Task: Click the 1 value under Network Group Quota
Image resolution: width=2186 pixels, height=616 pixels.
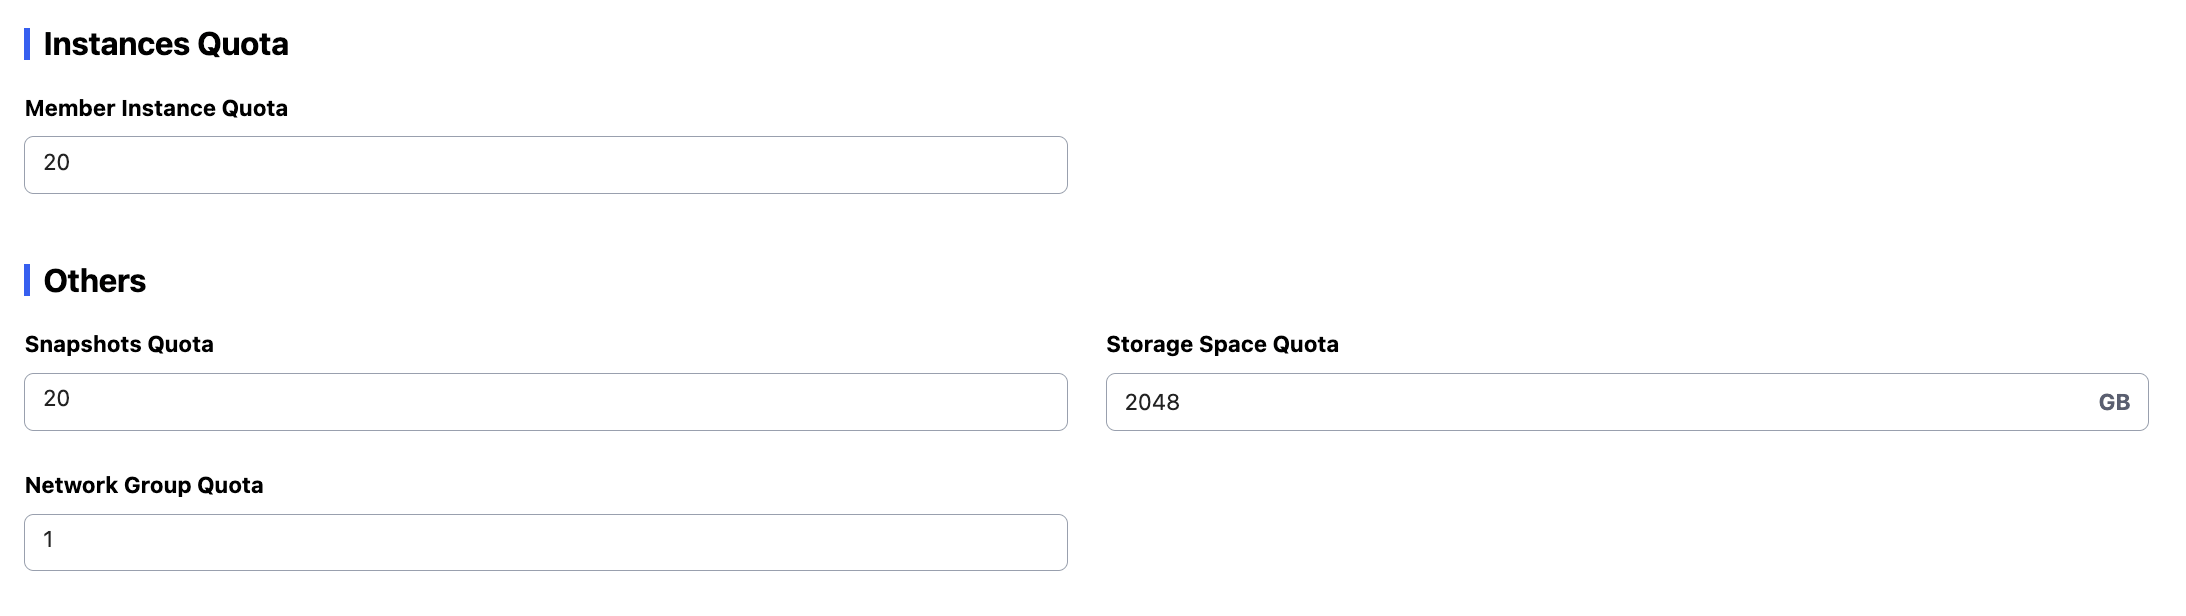Action: (48, 540)
